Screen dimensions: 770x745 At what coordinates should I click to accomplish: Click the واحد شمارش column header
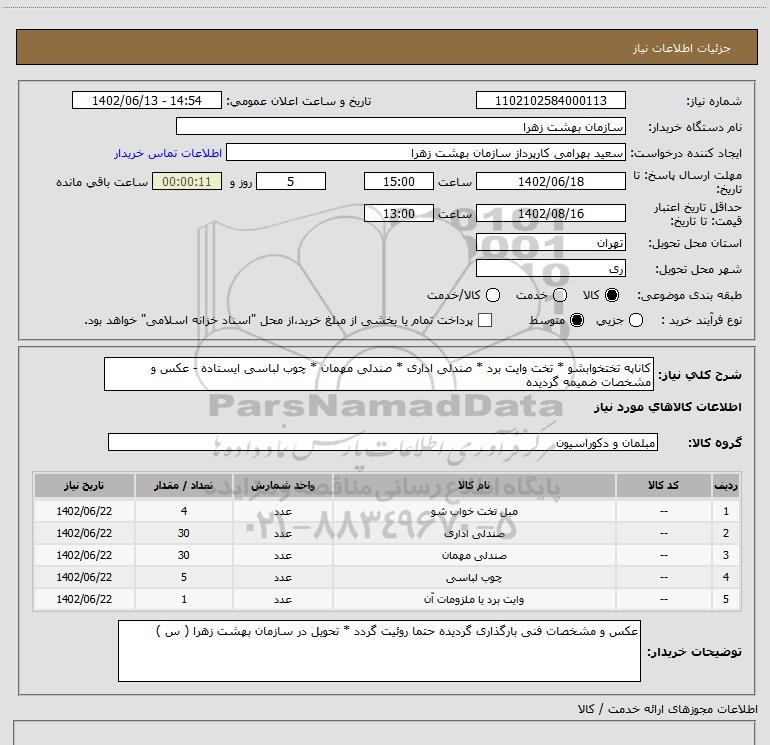[x=283, y=486]
